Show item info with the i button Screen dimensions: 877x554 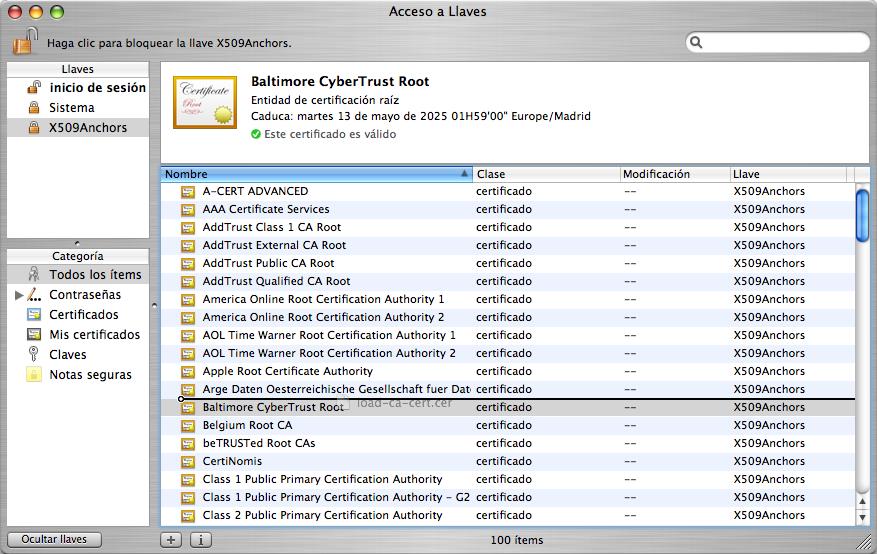pyautogui.click(x=201, y=540)
